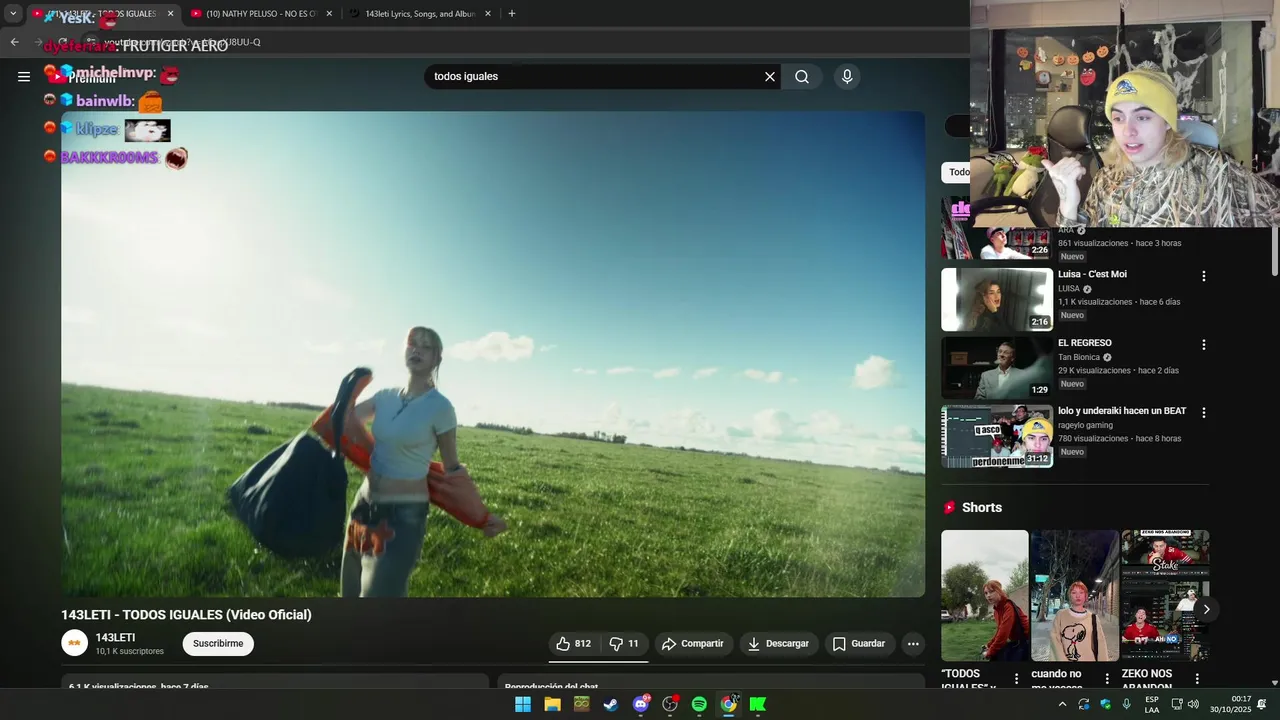
Task: Open Windows Security shield tray icon
Action: click(1105, 704)
